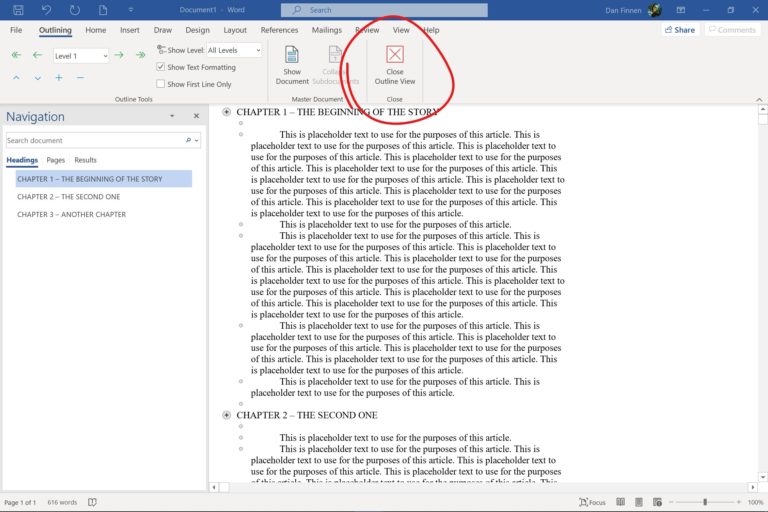This screenshot has width=768, height=512.
Task: Click the Share button
Action: [x=680, y=30]
